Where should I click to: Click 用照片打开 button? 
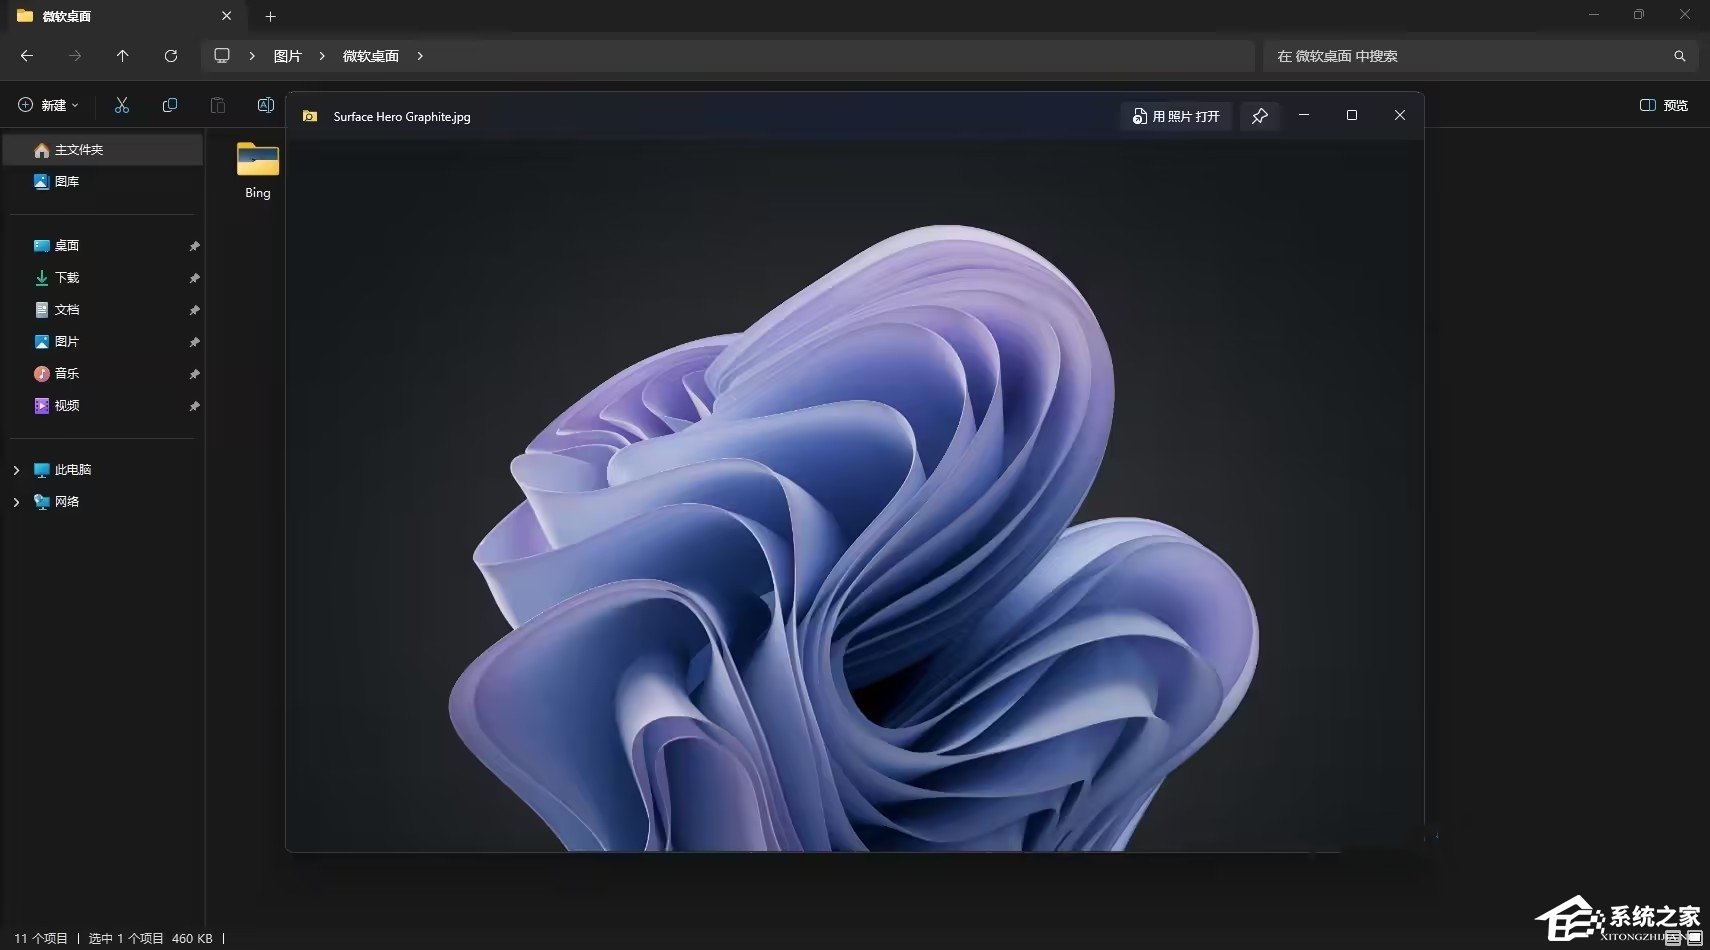click(x=1176, y=116)
